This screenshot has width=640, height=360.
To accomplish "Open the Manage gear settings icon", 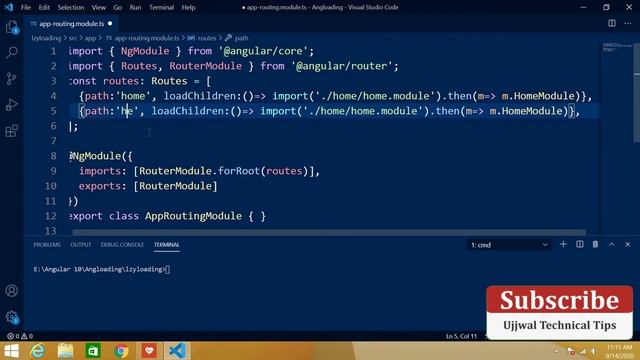I will tap(12, 317).
